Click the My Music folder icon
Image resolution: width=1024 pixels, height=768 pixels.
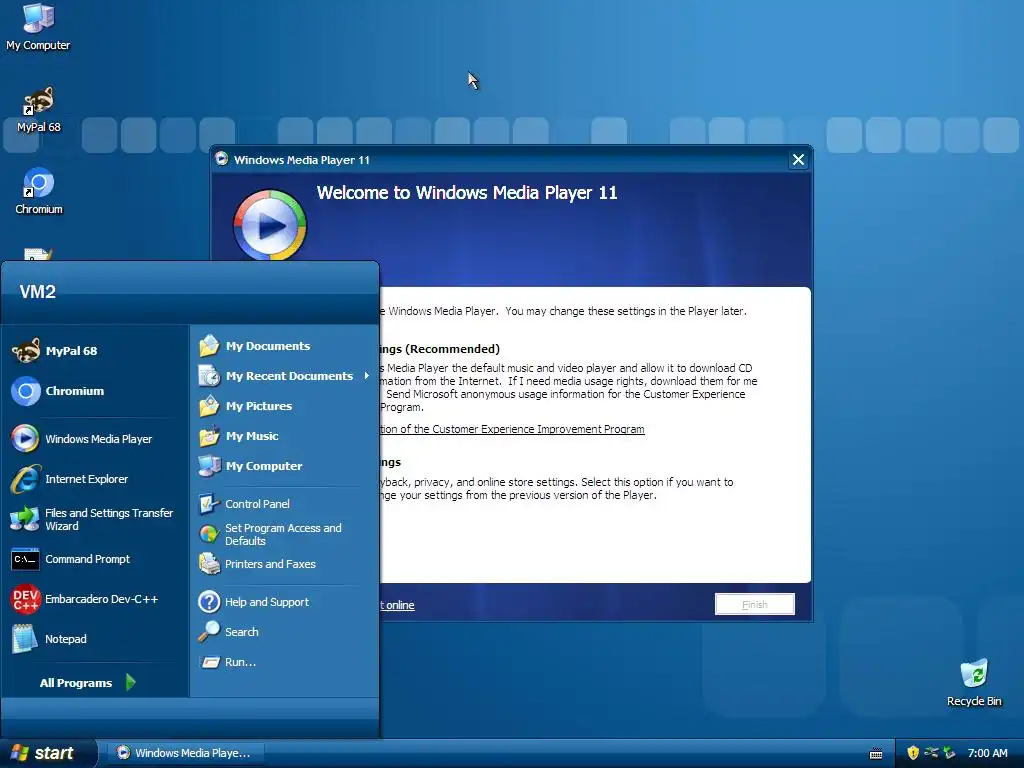(x=209, y=436)
